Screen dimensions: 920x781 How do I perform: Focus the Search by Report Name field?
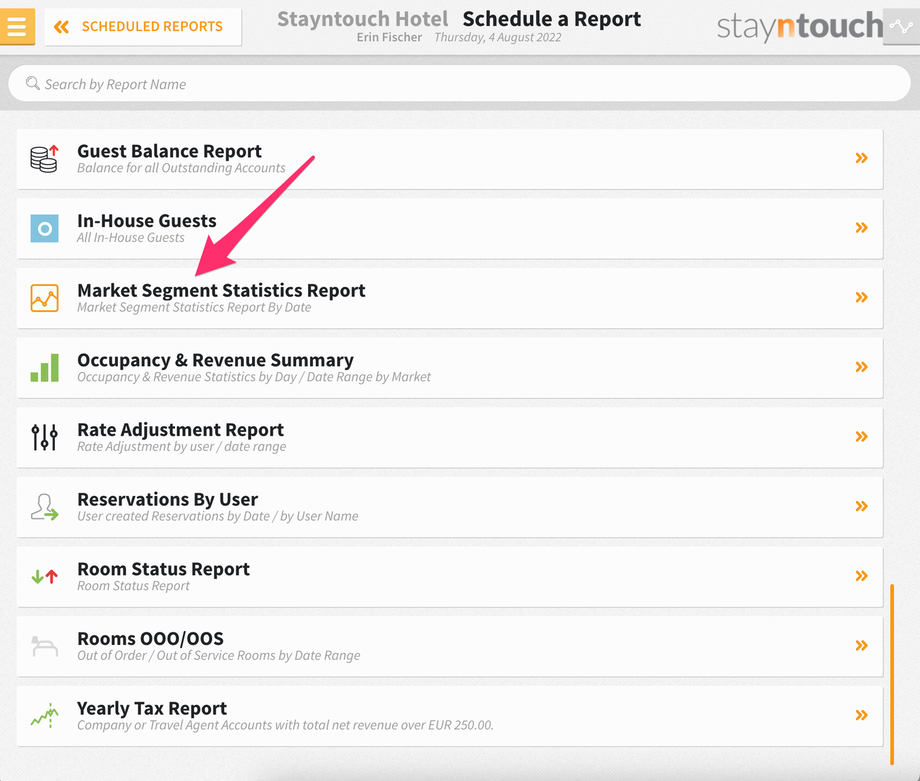click(459, 84)
